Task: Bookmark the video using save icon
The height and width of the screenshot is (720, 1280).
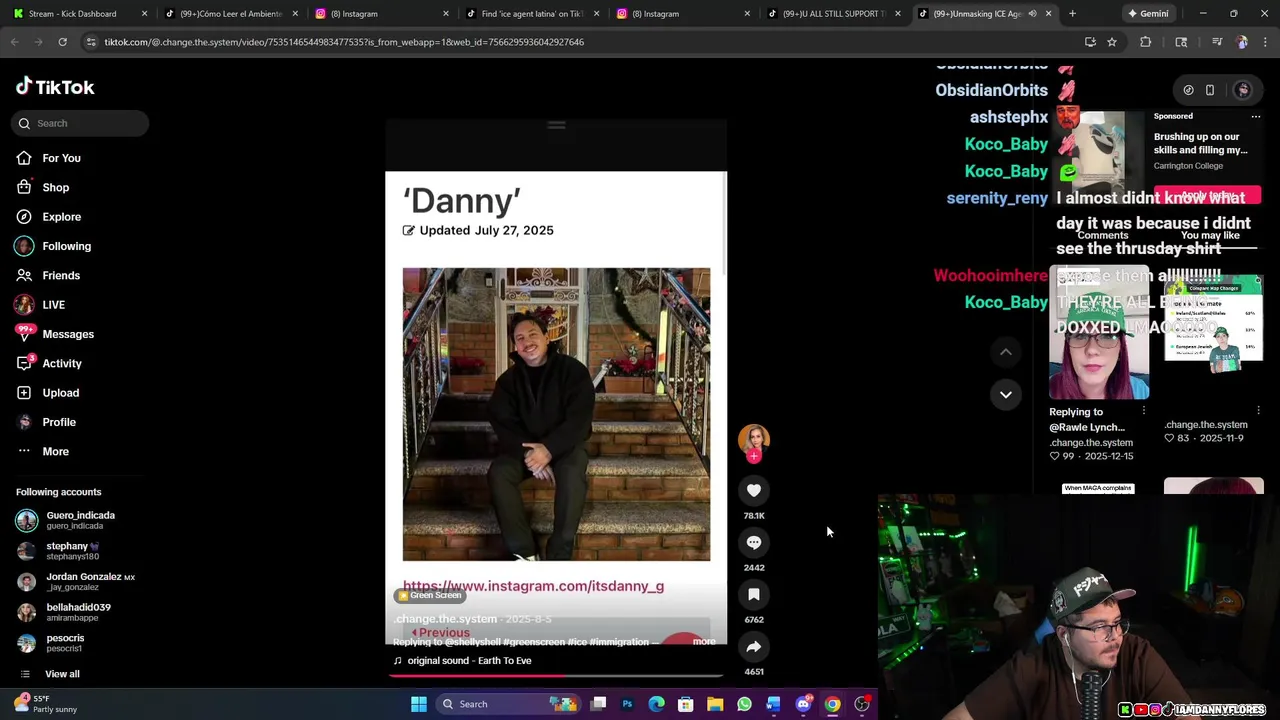Action: pos(754,594)
